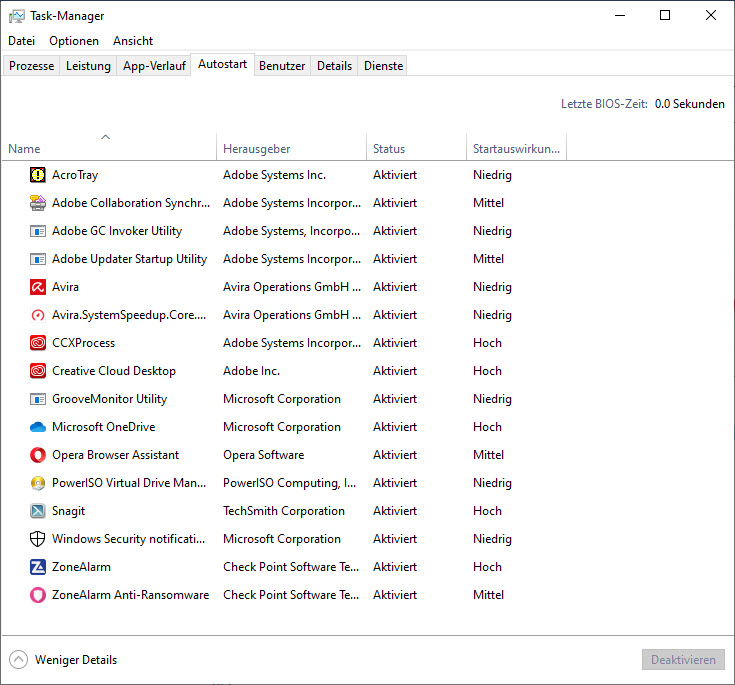Select the Opera Browser Assistant entry

point(115,455)
